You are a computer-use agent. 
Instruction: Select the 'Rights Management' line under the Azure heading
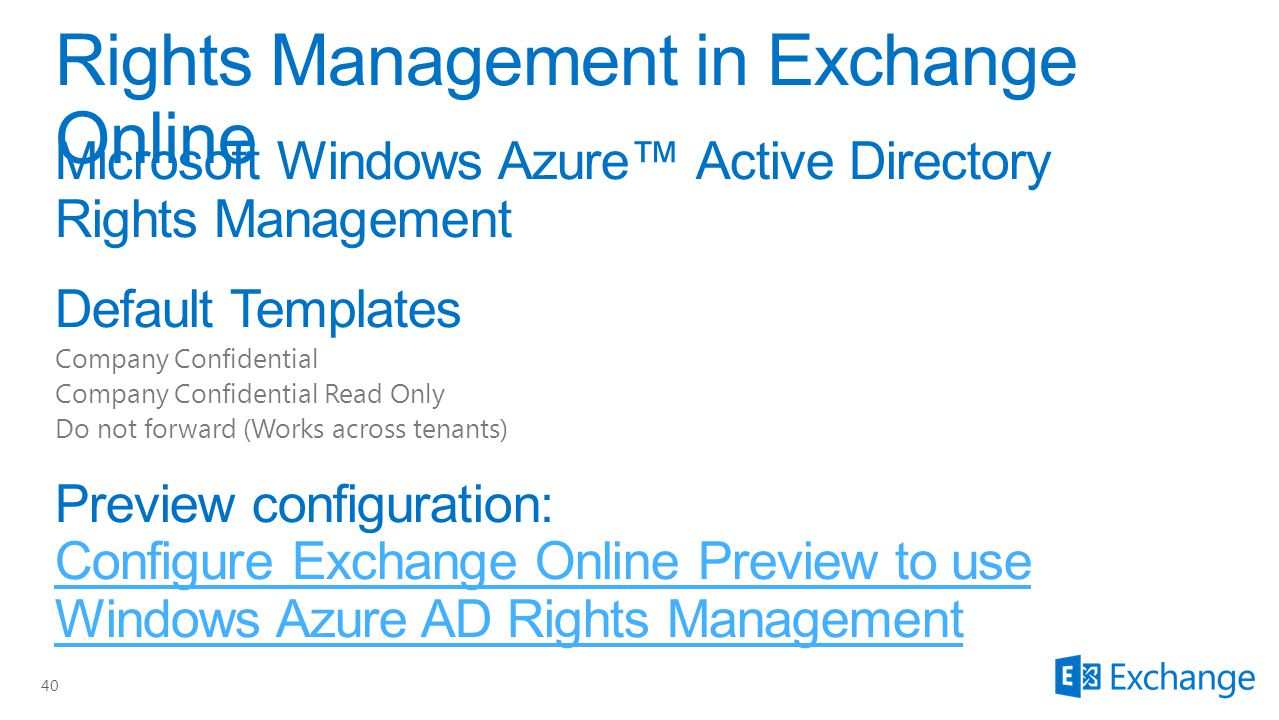pyautogui.click(x=284, y=220)
